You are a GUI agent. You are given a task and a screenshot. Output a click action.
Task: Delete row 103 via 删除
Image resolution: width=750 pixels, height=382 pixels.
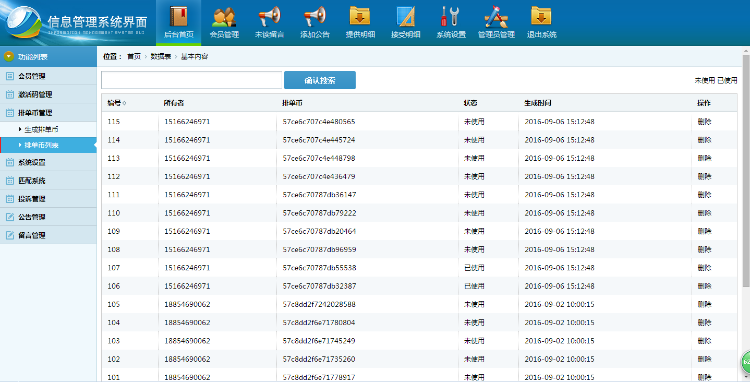coord(704,340)
